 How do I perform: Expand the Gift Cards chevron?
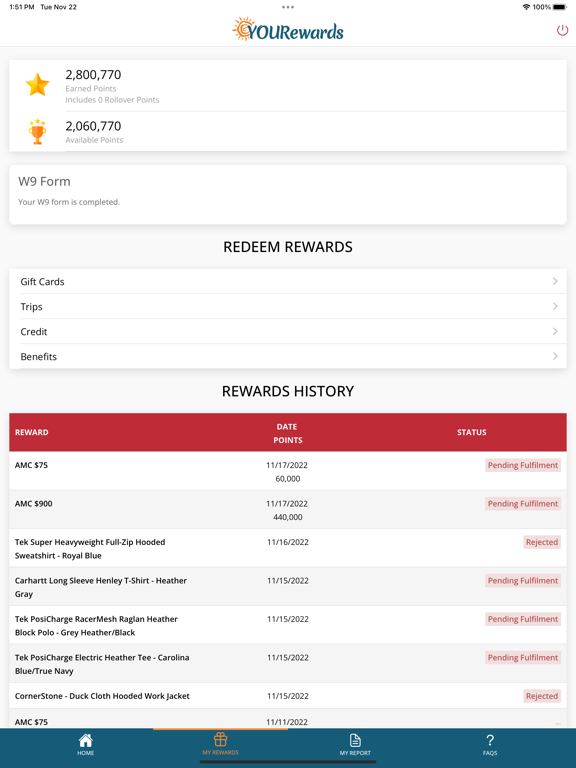click(x=555, y=281)
